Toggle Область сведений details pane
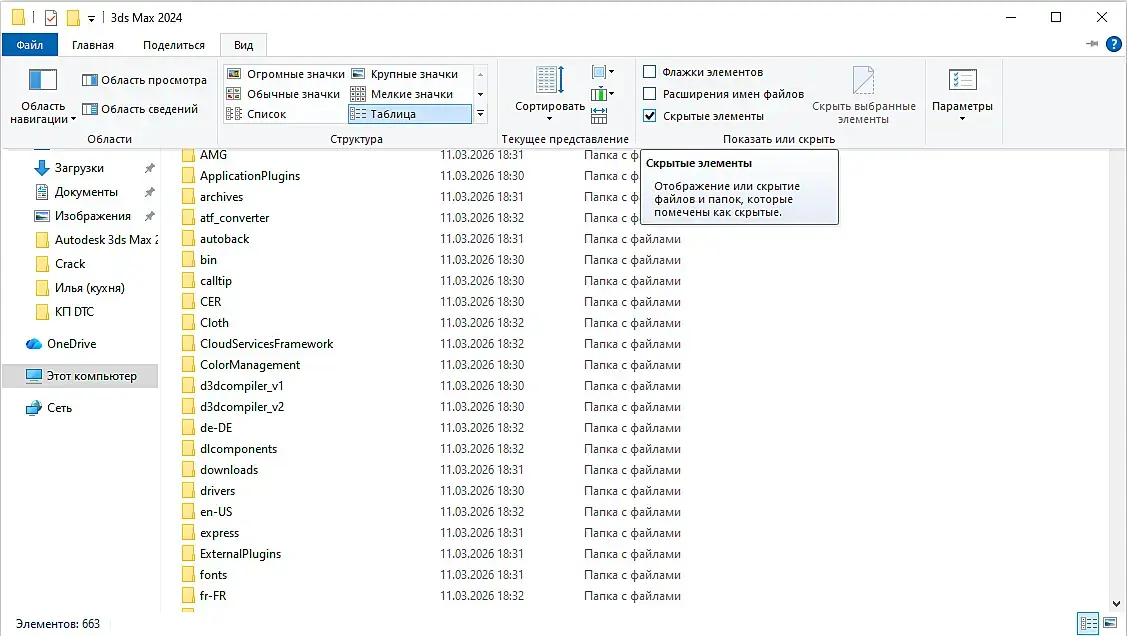The width and height of the screenshot is (1127, 636). (140, 109)
